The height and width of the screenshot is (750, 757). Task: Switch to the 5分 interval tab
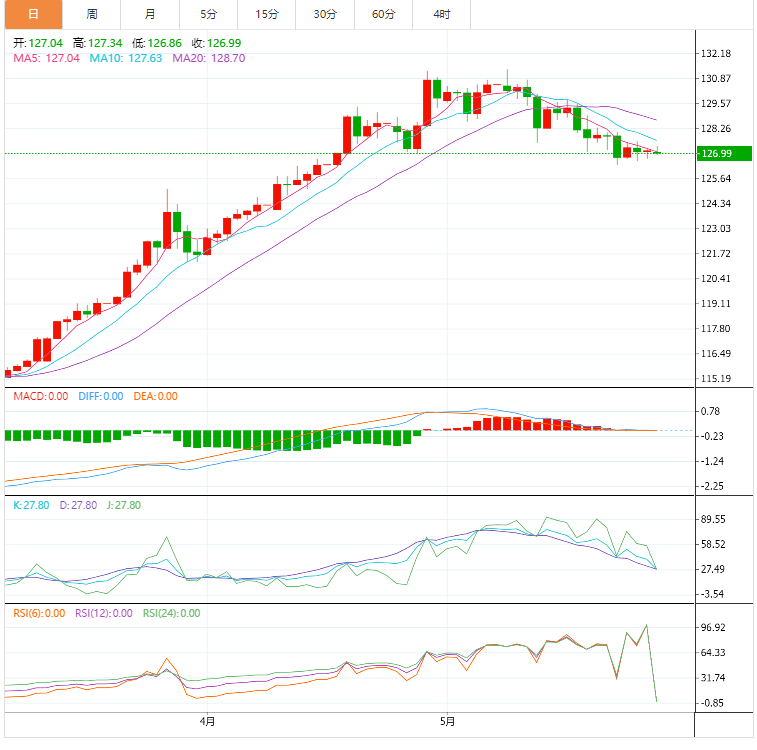[208, 14]
